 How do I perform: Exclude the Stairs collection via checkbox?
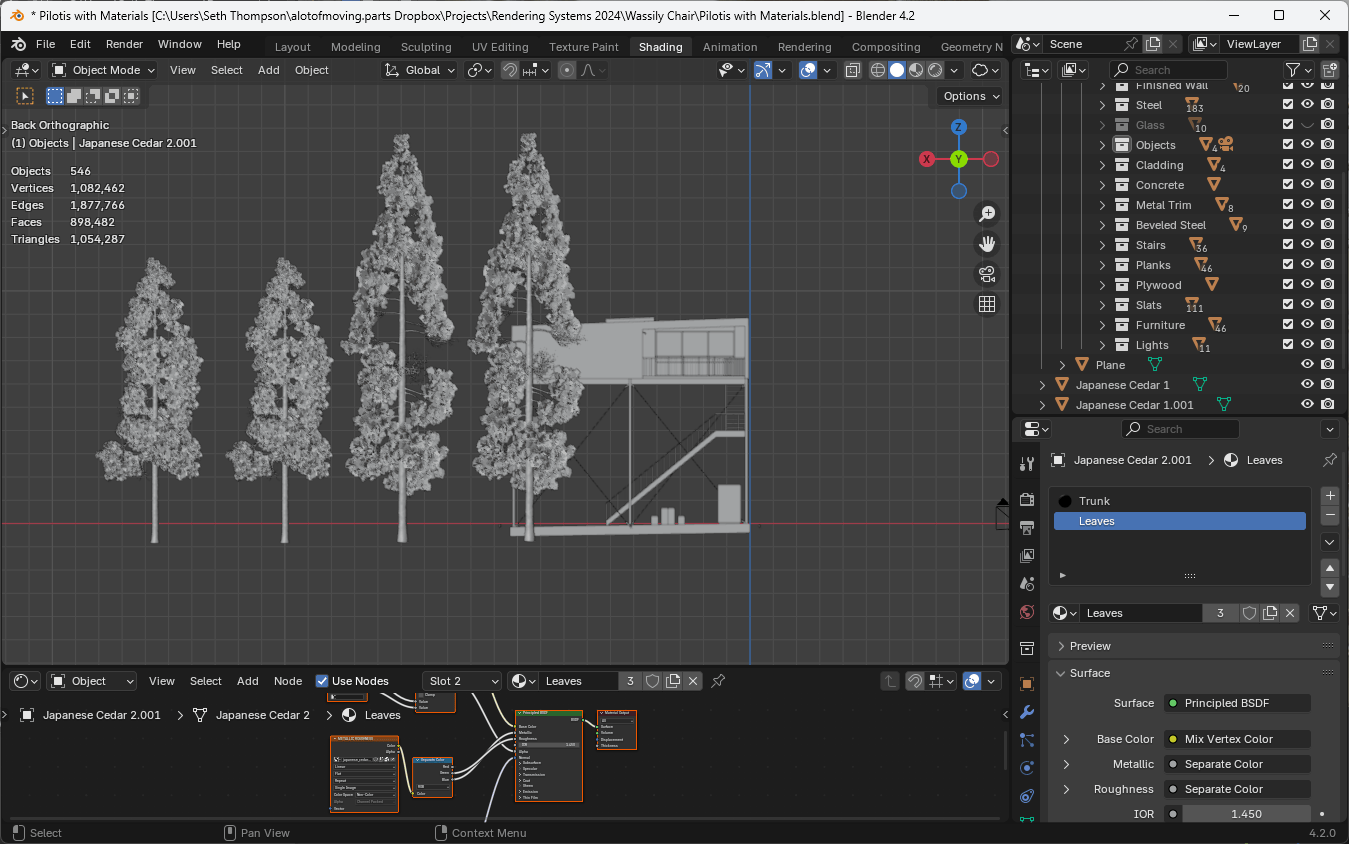coord(1288,245)
